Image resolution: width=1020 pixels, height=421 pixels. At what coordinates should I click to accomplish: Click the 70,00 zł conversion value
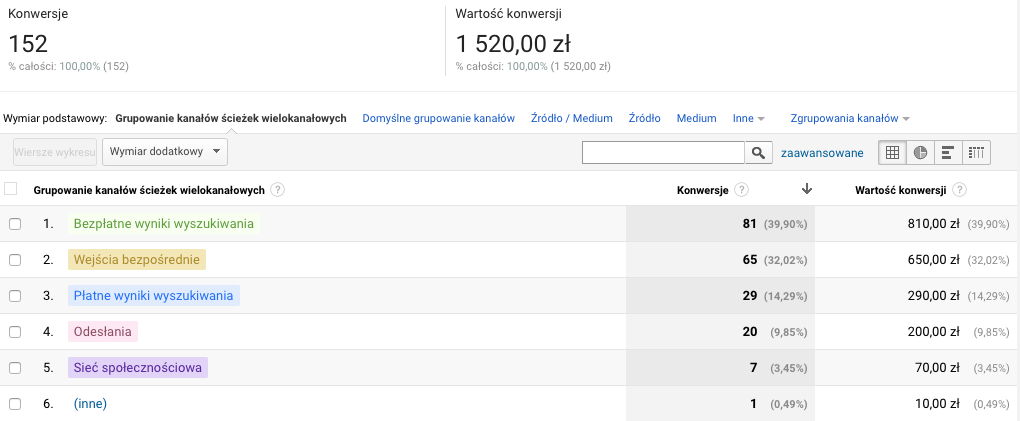(937, 368)
